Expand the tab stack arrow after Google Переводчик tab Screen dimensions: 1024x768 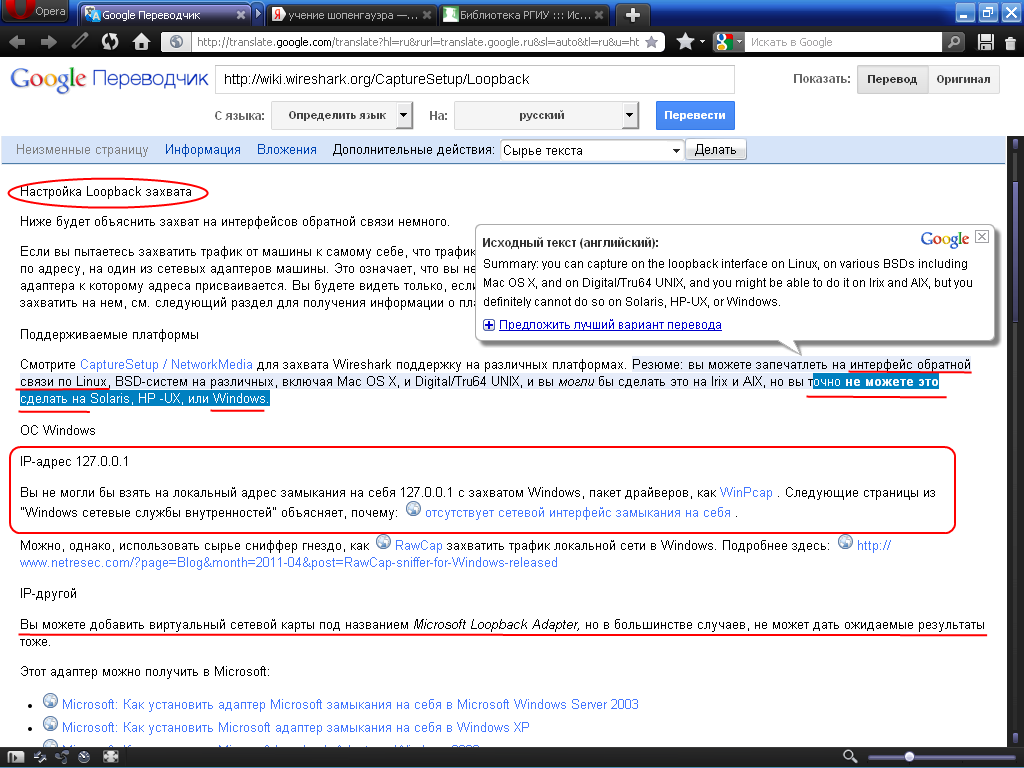coord(258,14)
